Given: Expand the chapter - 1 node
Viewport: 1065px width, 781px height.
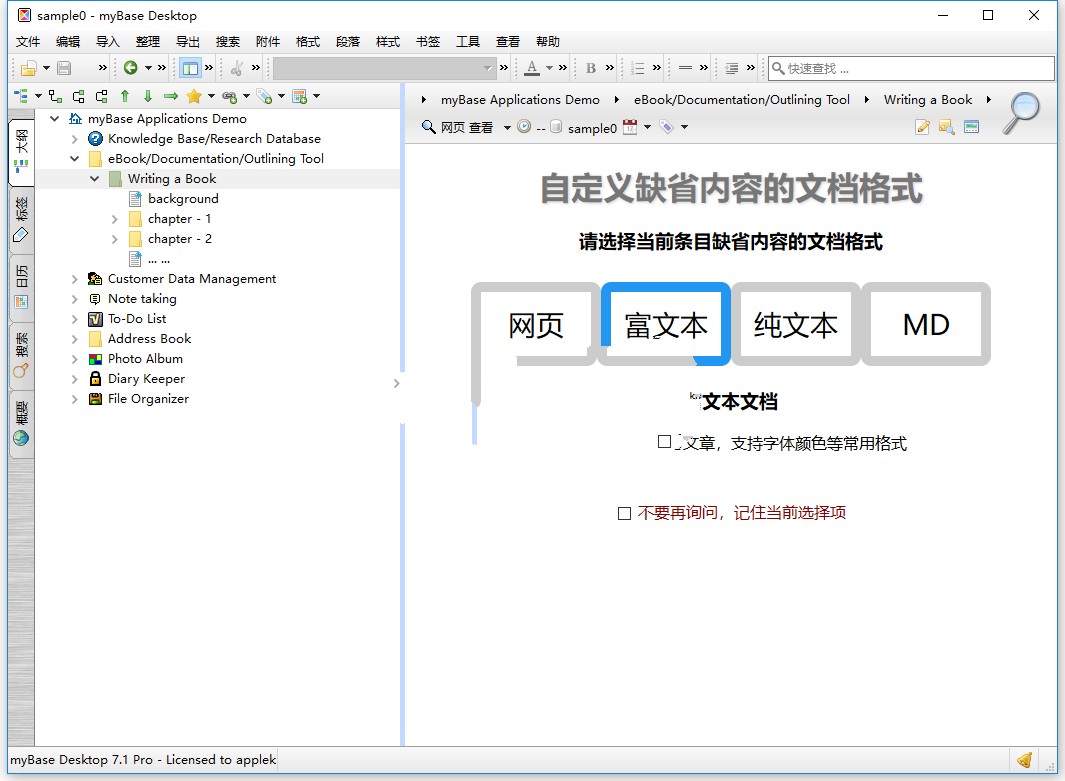Looking at the screenshot, I should (115, 219).
